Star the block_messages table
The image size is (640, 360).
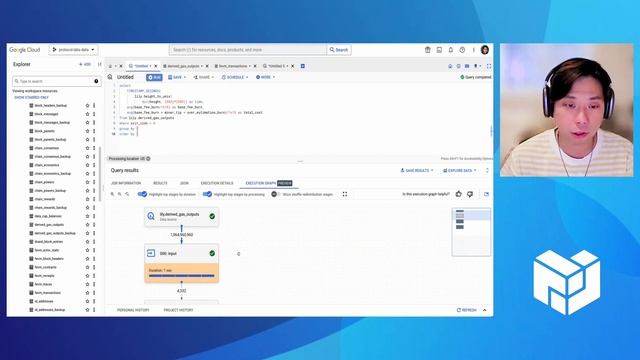tap(87, 114)
